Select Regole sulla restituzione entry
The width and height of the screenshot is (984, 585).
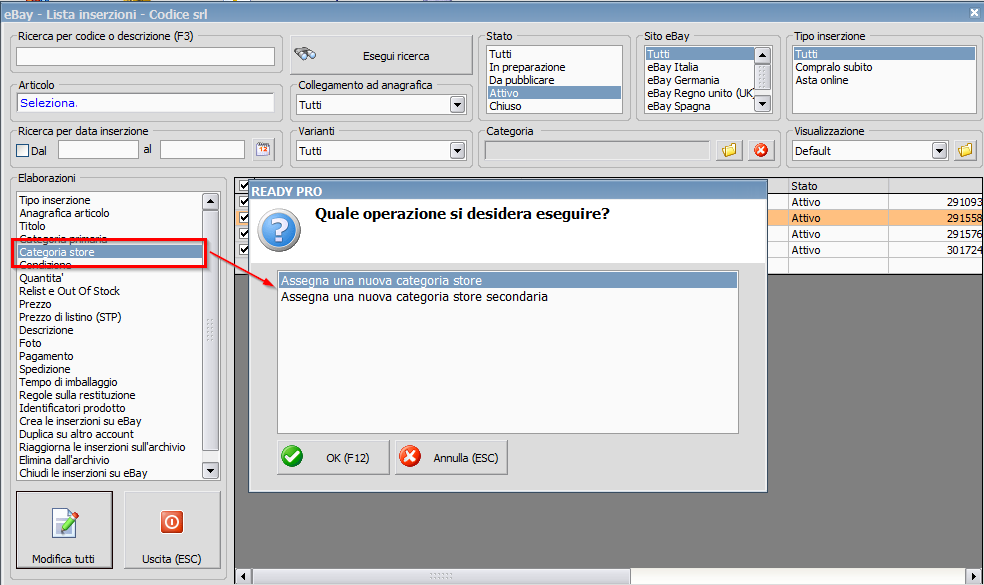77,395
